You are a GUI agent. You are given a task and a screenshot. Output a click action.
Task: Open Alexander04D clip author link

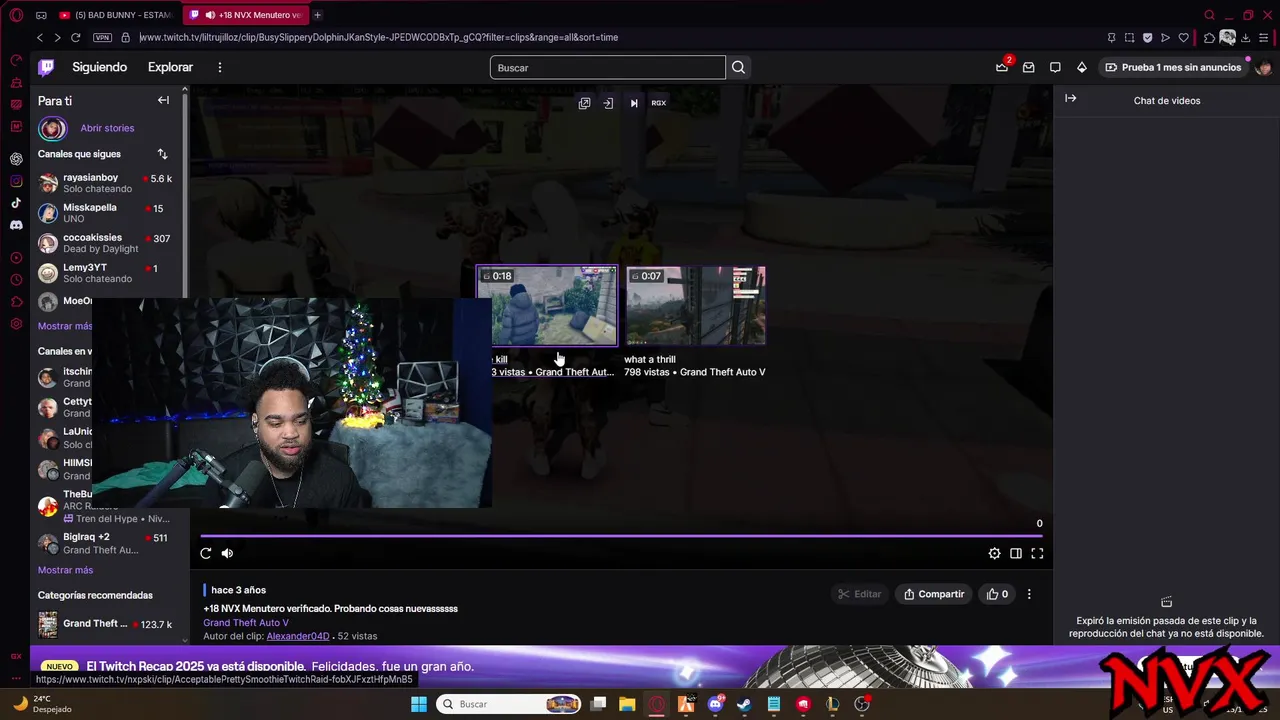point(298,636)
